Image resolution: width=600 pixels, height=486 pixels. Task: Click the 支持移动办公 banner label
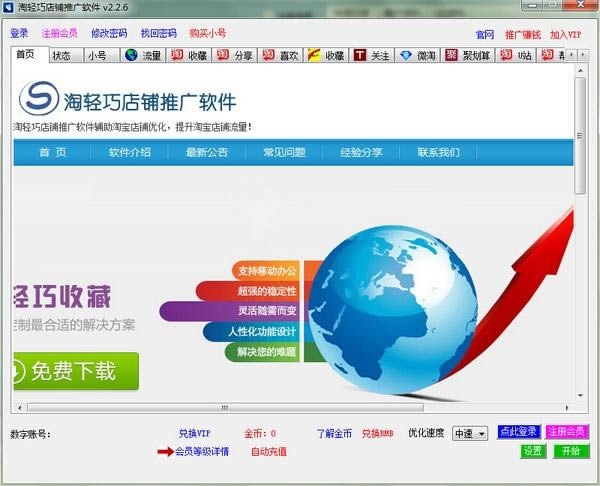[x=267, y=271]
